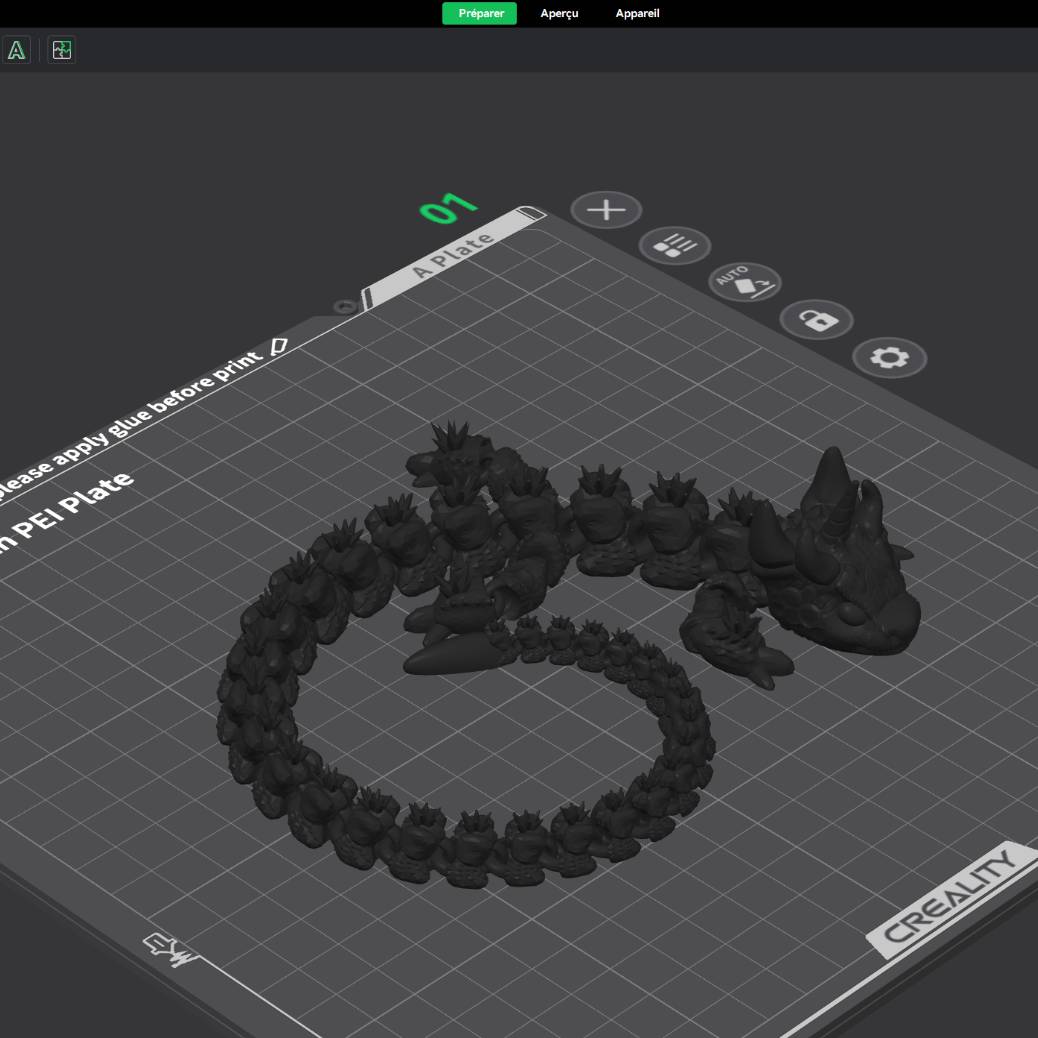This screenshot has width=1038, height=1038.
Task: Switch to the Aperçu tab
Action: 559,14
